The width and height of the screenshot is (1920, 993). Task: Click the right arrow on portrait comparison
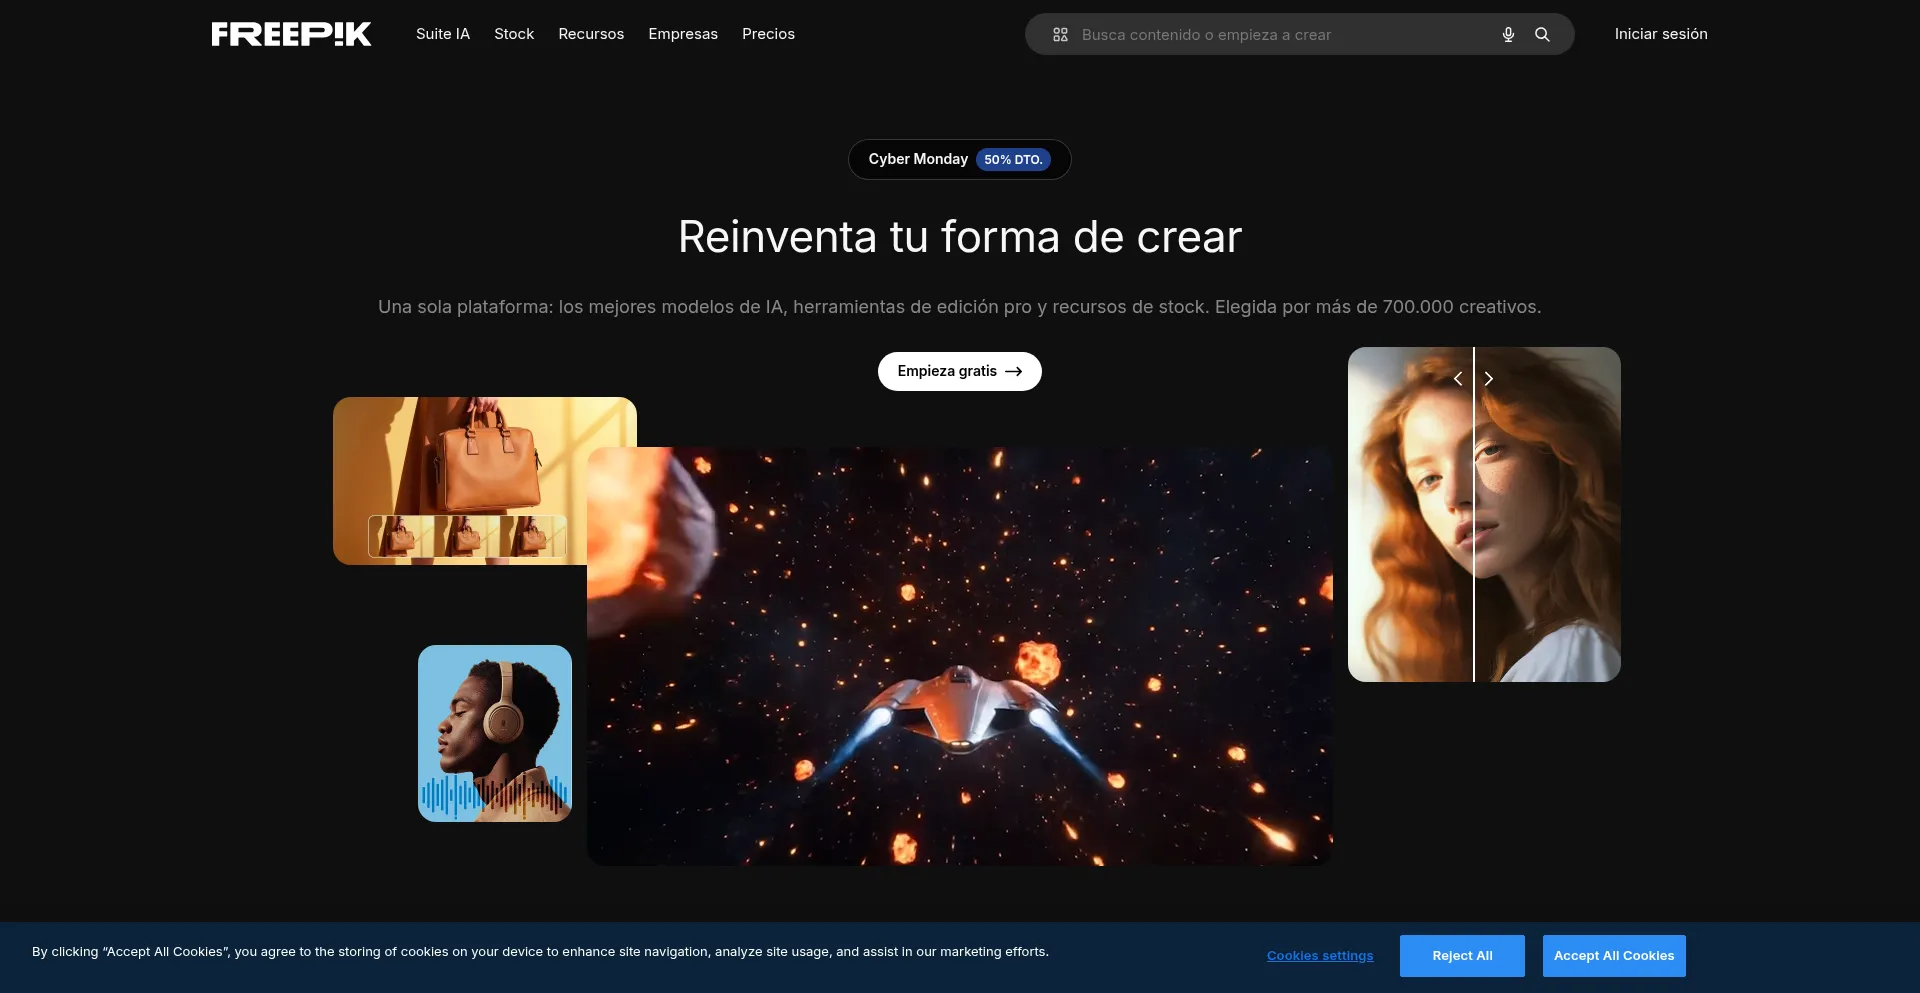tap(1489, 379)
